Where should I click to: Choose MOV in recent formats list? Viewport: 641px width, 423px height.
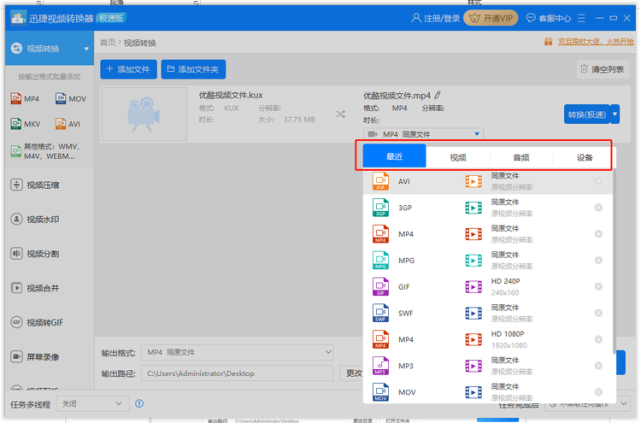(488, 392)
